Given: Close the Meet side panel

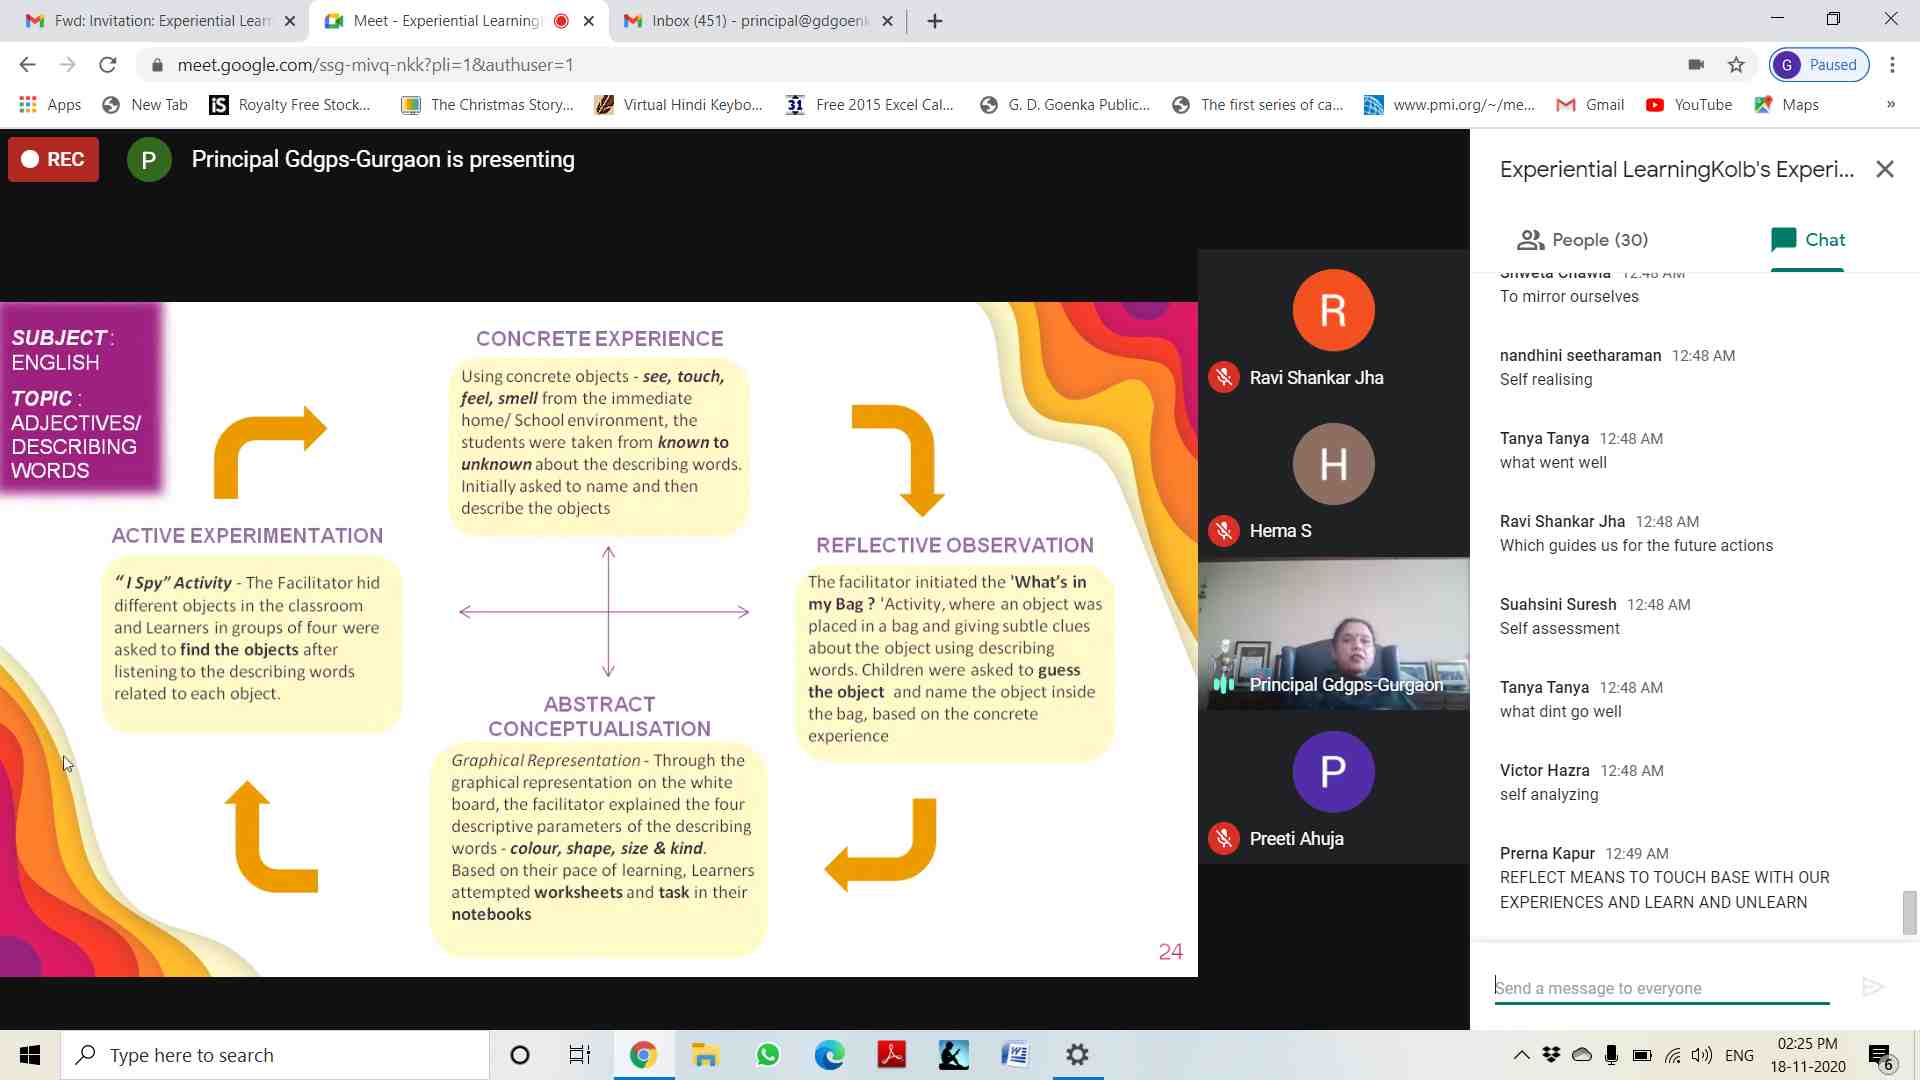Looking at the screenshot, I should tap(1885, 169).
